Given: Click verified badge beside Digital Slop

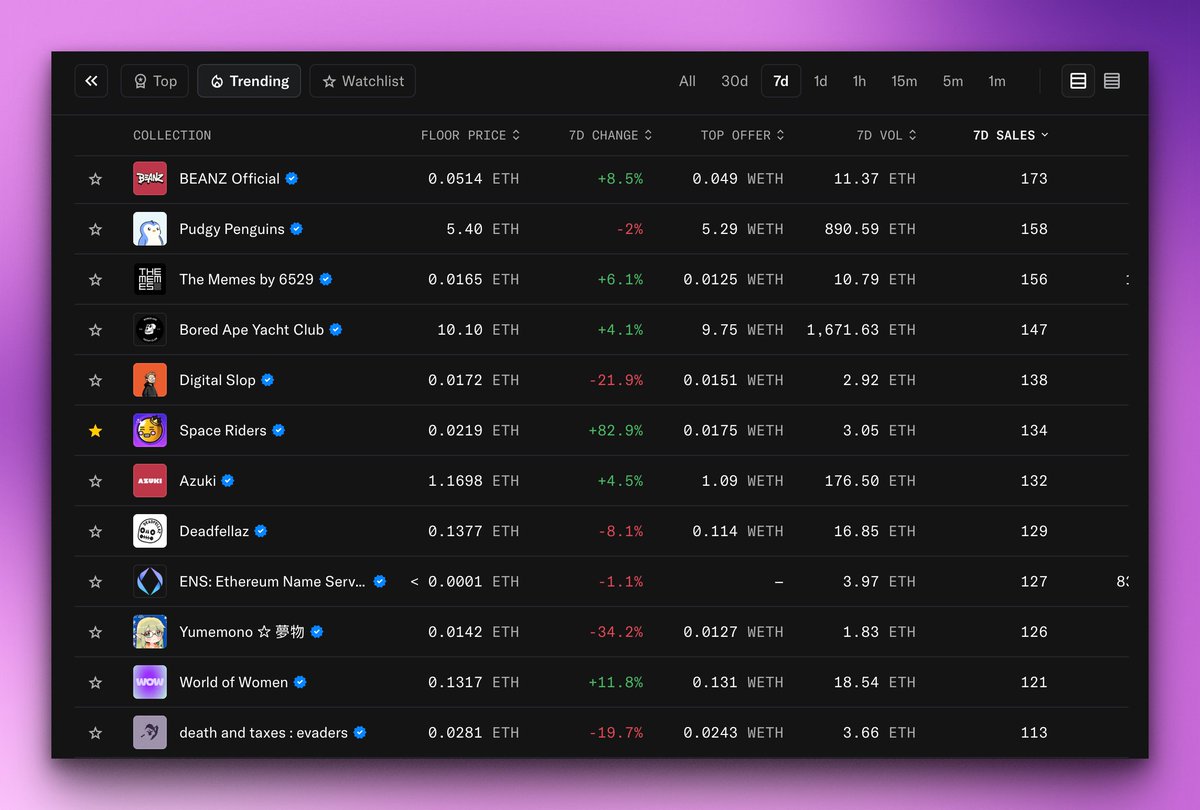Looking at the screenshot, I should click(268, 380).
